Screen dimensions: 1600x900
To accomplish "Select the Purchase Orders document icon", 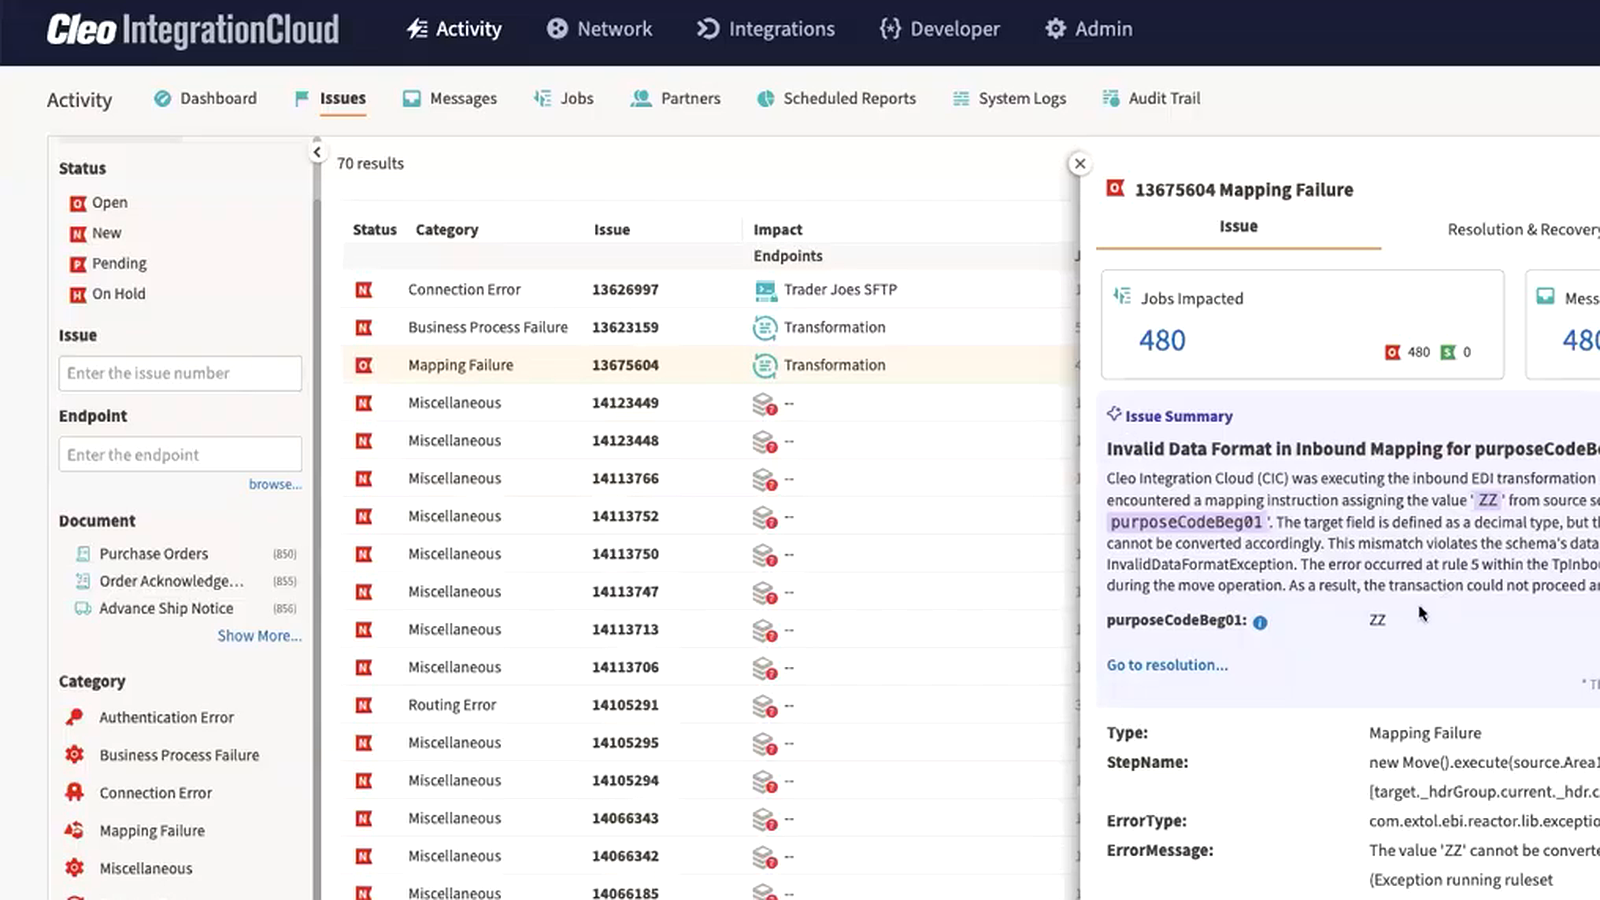I will 83,553.
